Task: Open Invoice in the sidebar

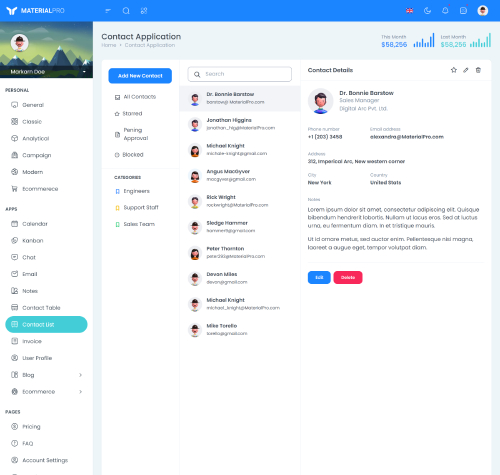Action: coord(46,341)
